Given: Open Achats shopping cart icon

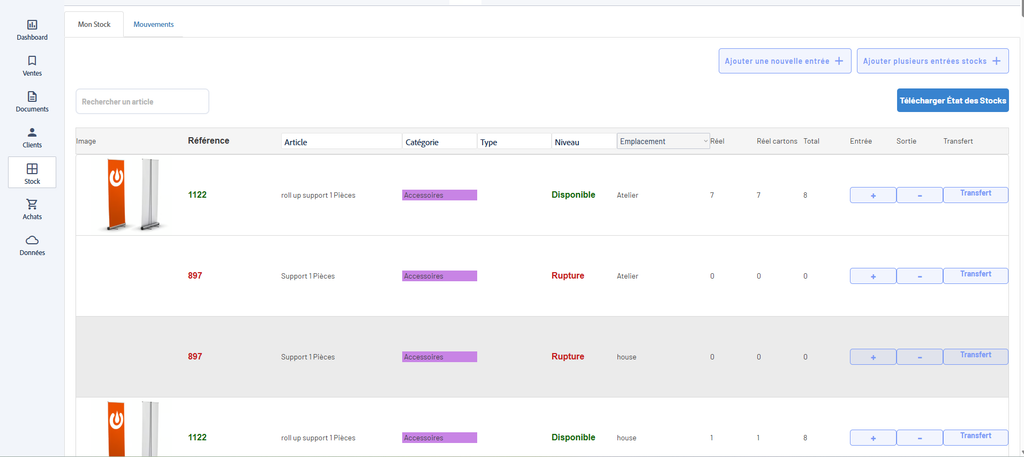Looking at the screenshot, I should pyautogui.click(x=32, y=204).
